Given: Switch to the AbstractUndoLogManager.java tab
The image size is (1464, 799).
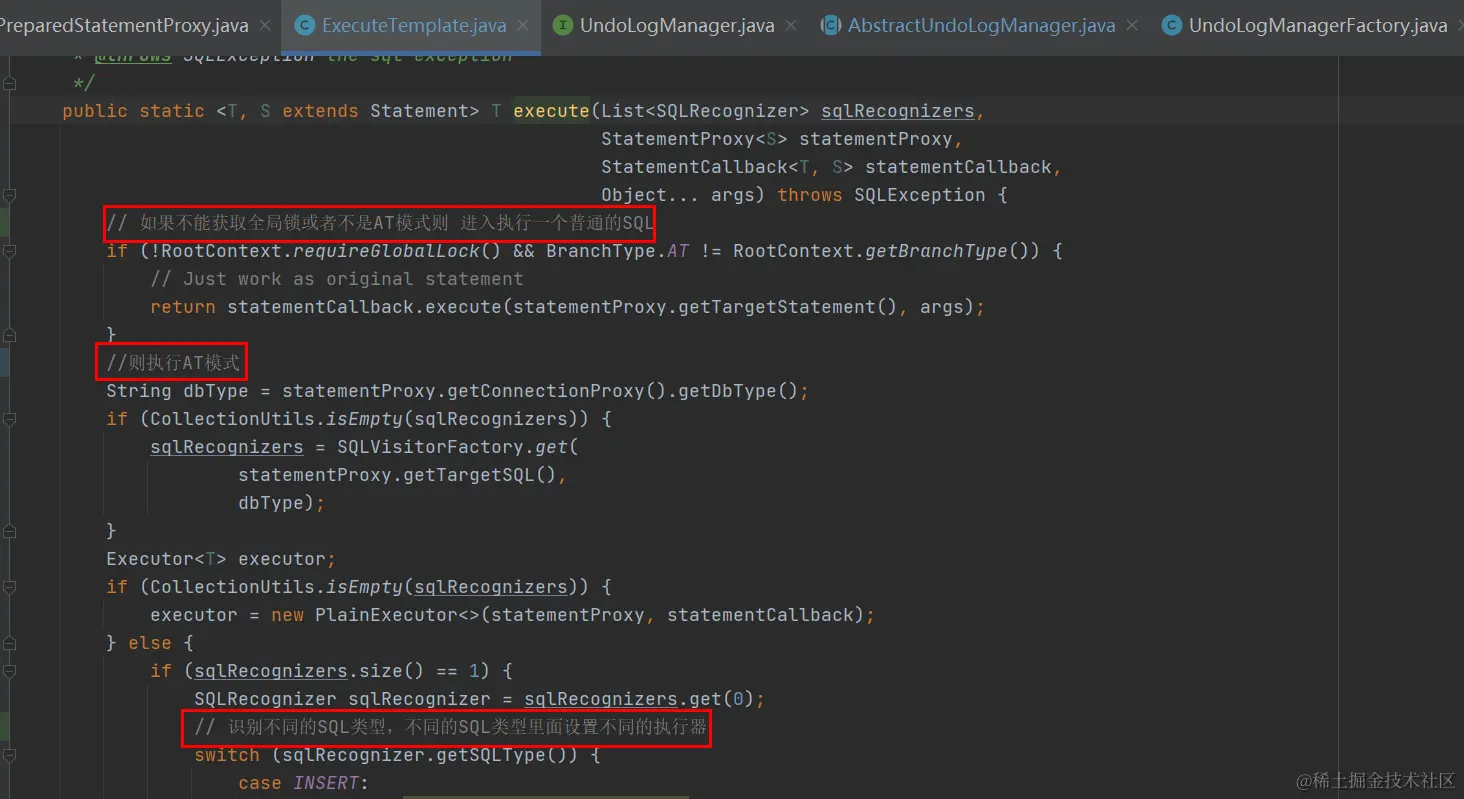Looking at the screenshot, I should pyautogui.click(x=981, y=26).
